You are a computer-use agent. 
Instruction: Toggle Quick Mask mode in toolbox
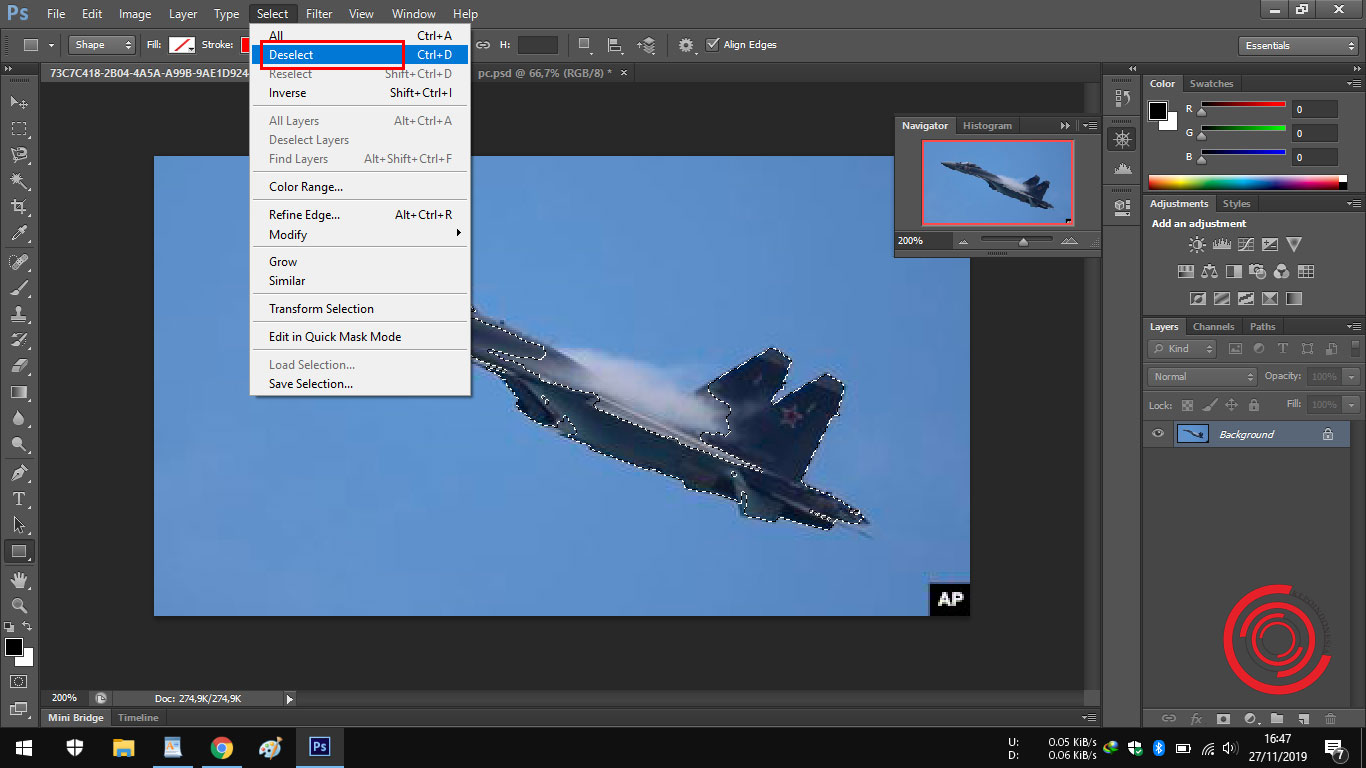[x=19, y=681]
